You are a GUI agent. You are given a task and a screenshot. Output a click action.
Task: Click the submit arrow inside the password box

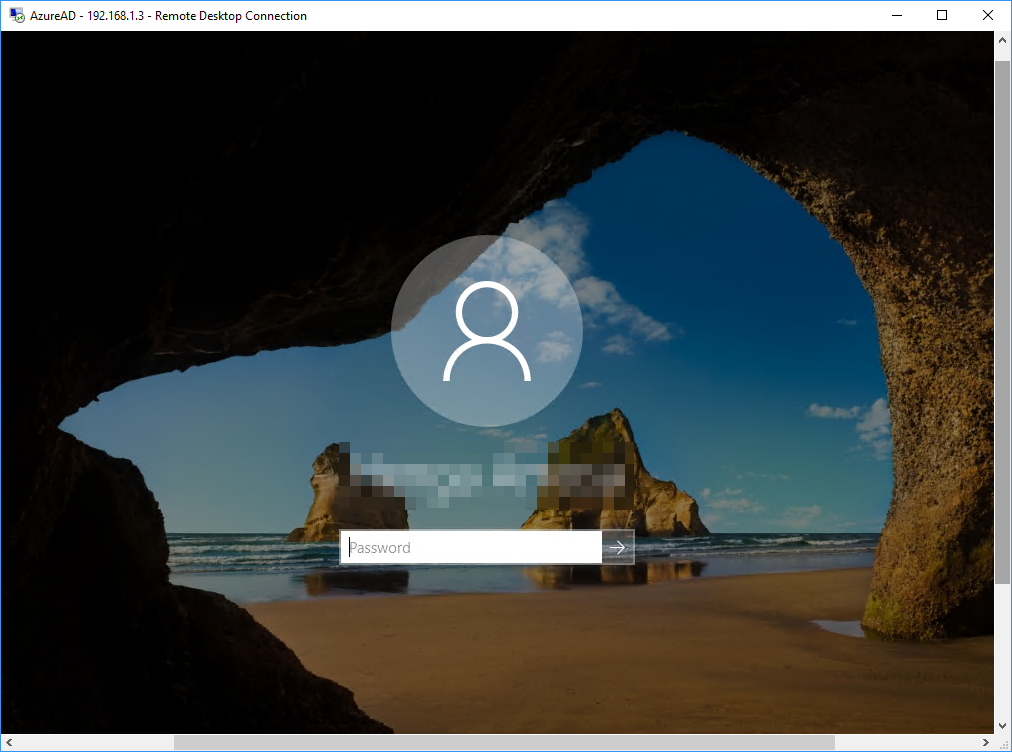point(619,547)
